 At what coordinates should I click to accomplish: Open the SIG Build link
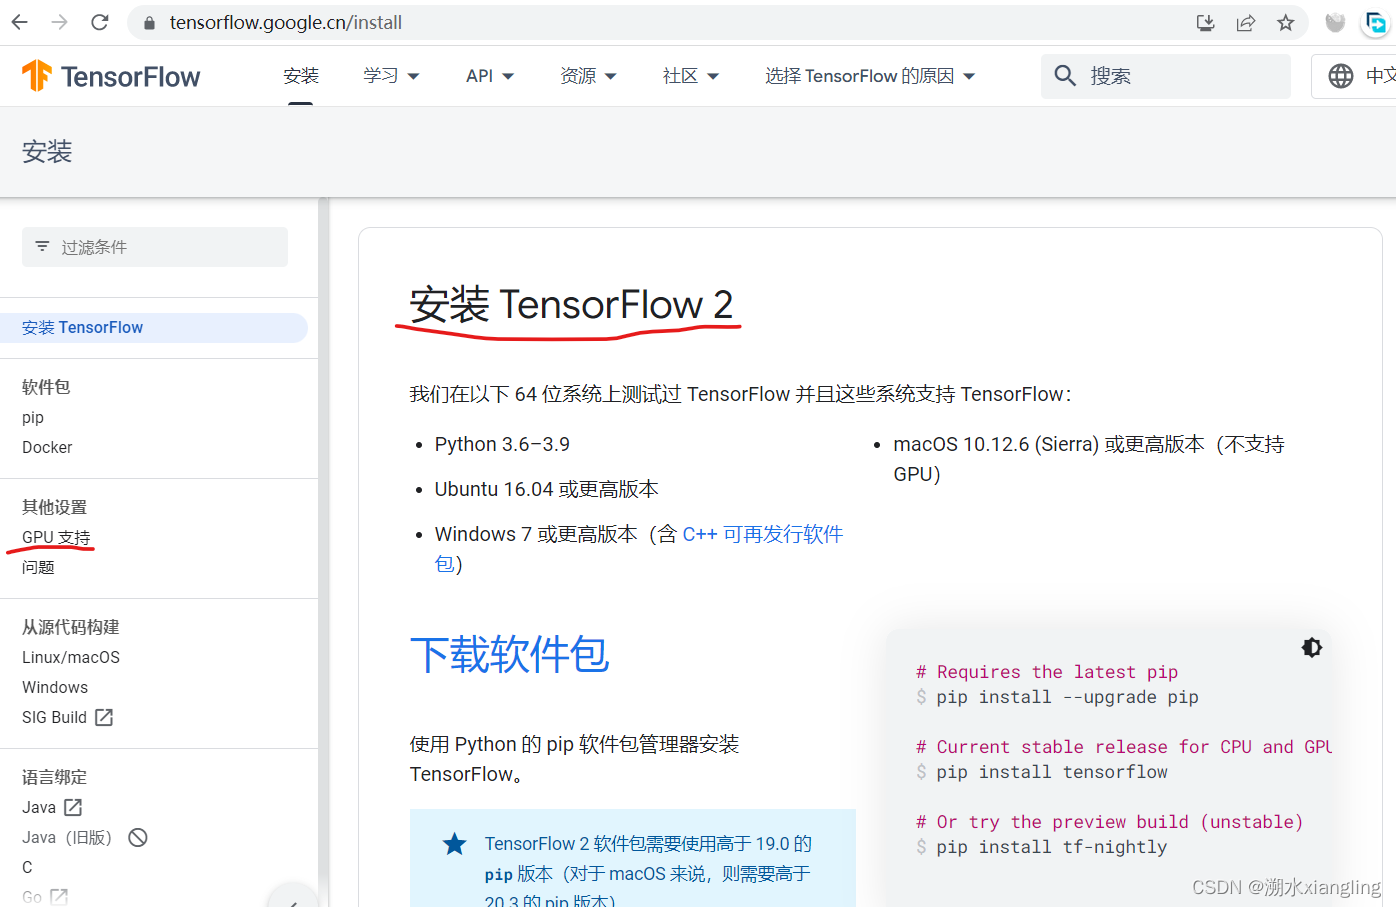click(54, 717)
